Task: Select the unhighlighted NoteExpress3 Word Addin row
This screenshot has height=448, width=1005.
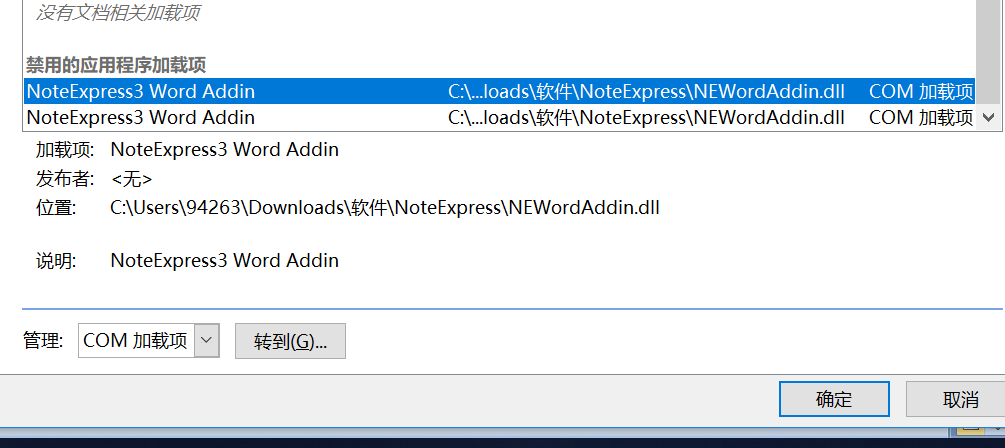Action: [x=499, y=117]
